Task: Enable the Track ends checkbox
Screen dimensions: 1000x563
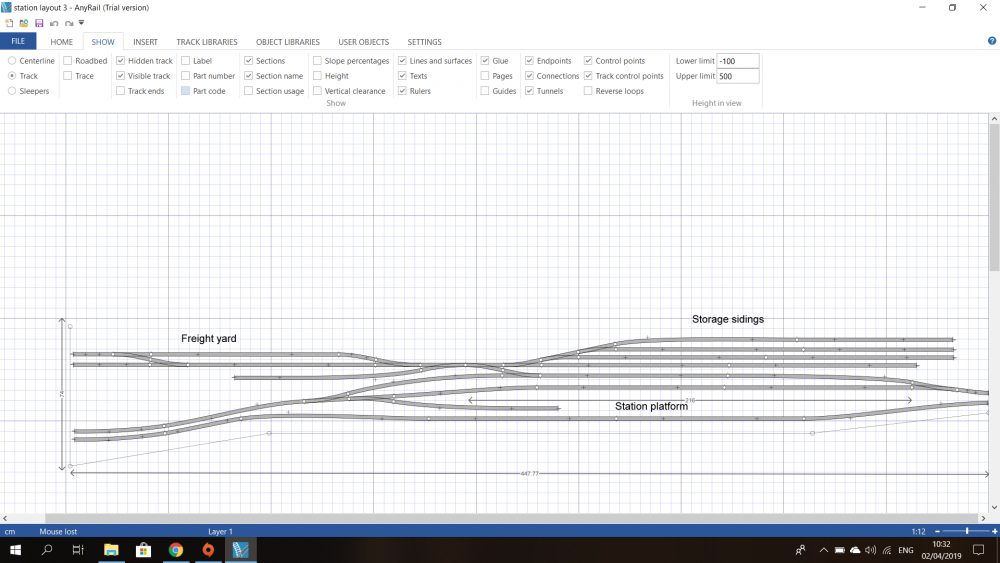Action: [121, 91]
